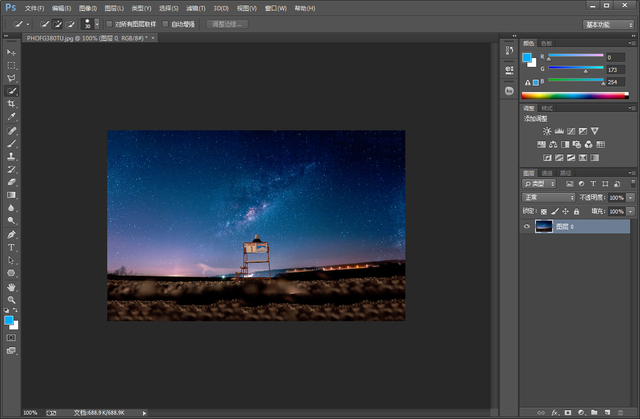Click the lock all layer icon
The height and width of the screenshot is (419, 640).
(x=576, y=212)
